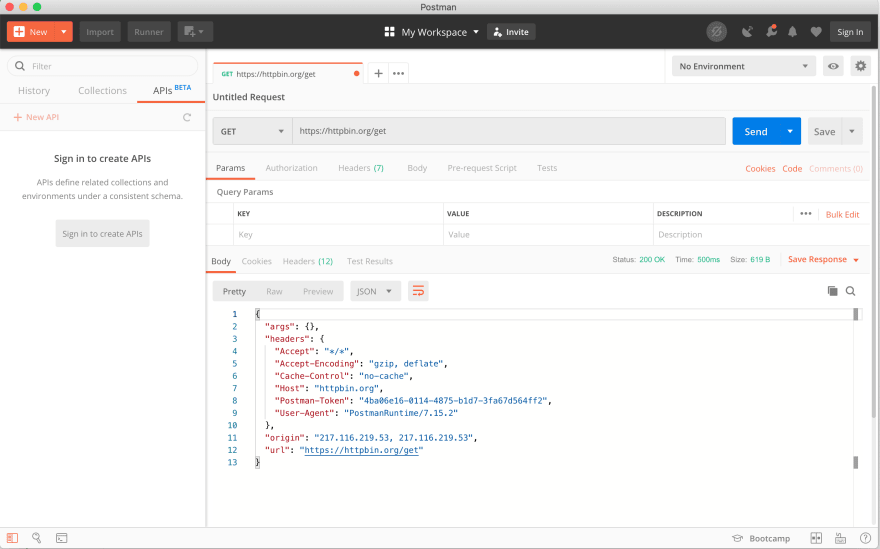Click the heart icon in header
The image size is (880, 549).
(816, 32)
